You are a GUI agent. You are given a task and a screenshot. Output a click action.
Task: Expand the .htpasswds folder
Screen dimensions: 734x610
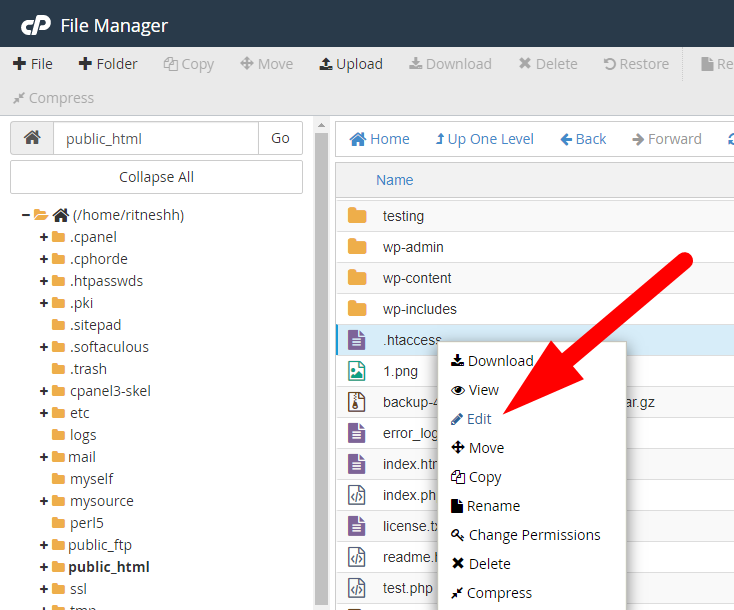pyautogui.click(x=44, y=281)
